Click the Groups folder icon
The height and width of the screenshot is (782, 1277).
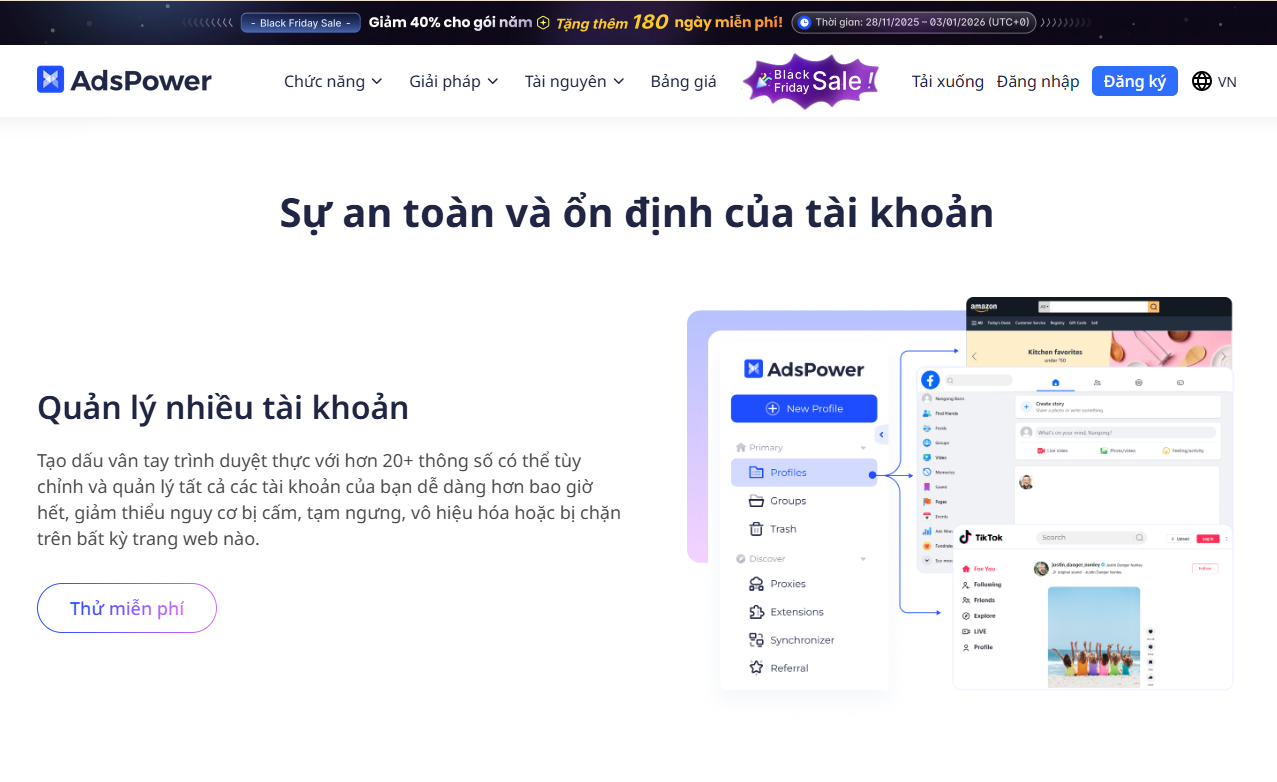[756, 500]
